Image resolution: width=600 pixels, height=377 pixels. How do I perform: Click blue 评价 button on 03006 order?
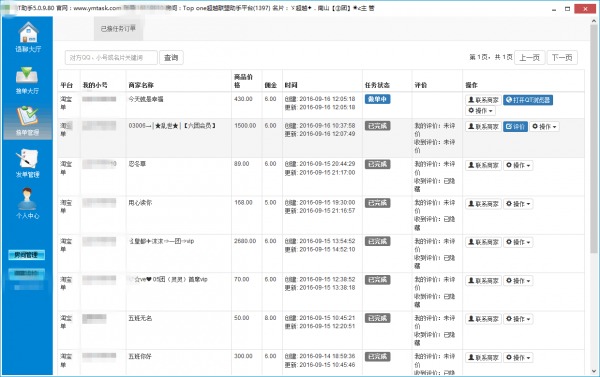coord(515,126)
